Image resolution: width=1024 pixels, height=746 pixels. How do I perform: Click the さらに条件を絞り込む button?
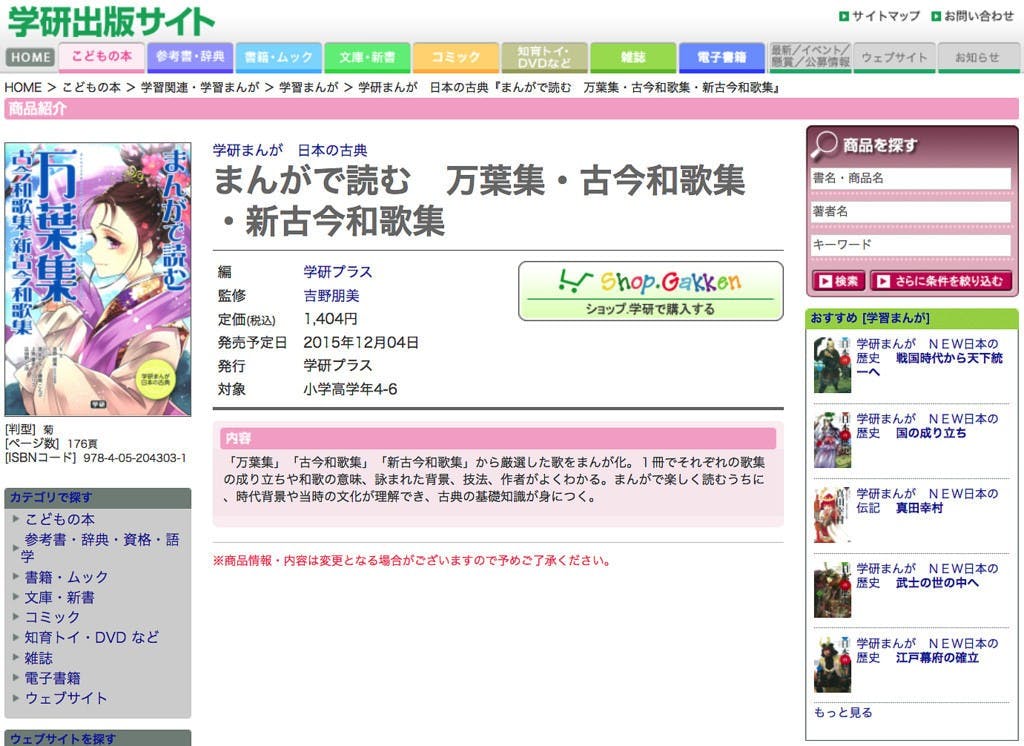click(941, 281)
